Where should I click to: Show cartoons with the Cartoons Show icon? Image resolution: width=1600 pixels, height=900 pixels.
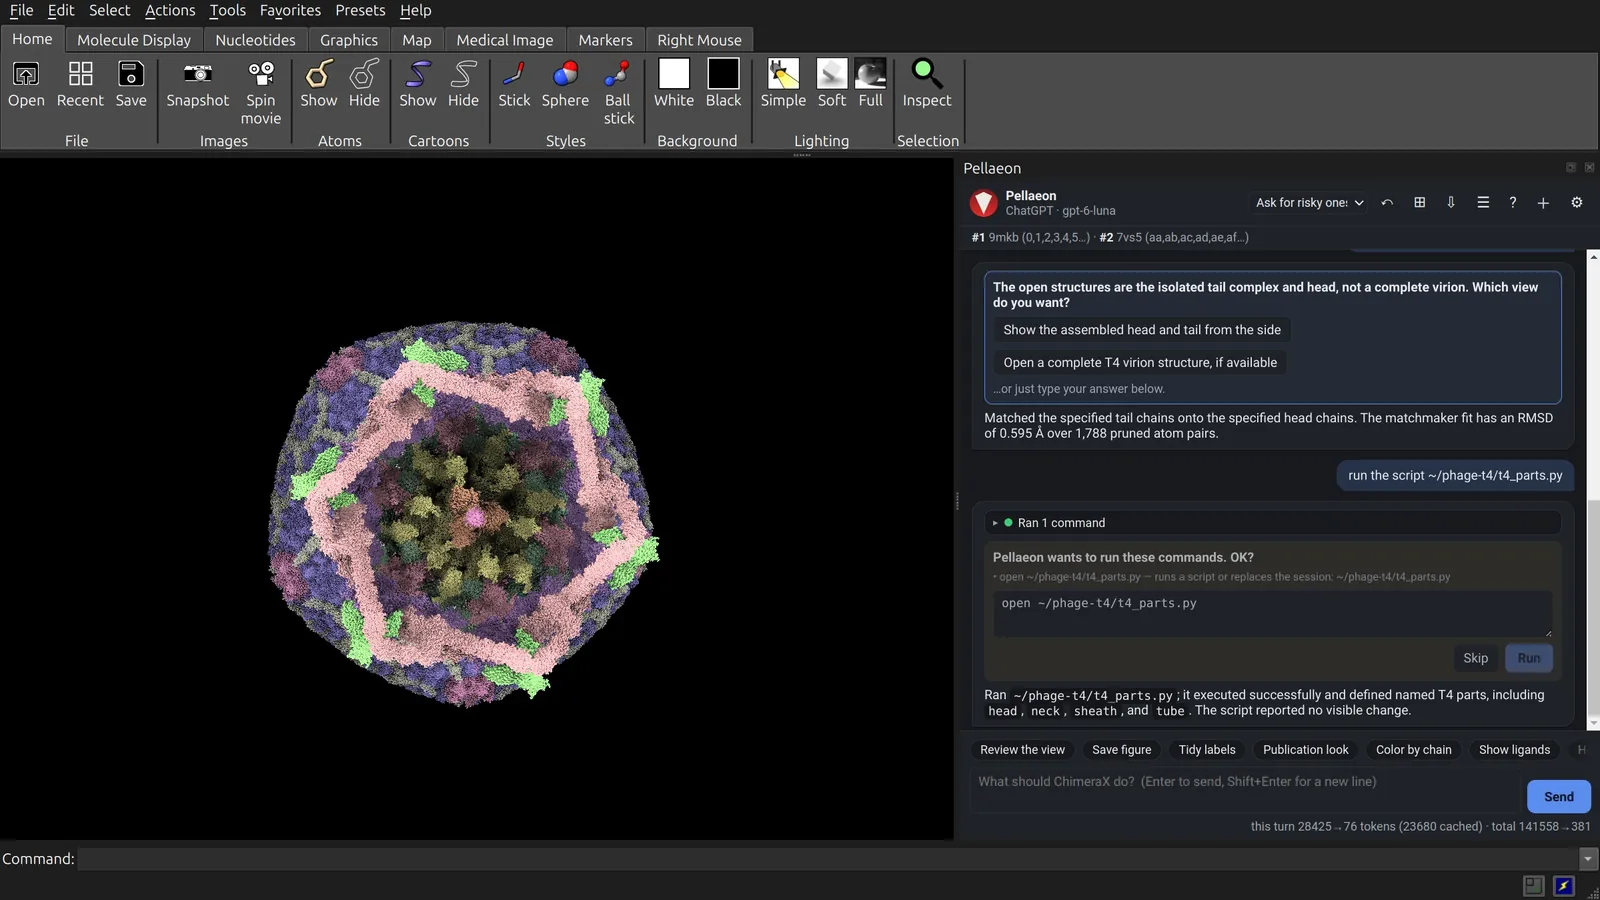coord(418,84)
